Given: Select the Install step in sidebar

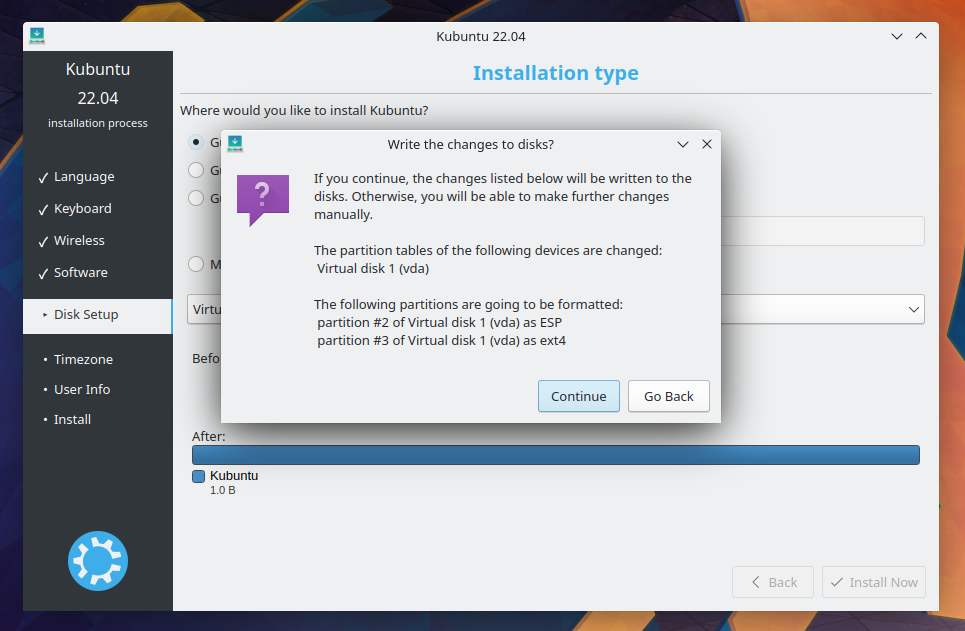Looking at the screenshot, I should coord(72,420).
